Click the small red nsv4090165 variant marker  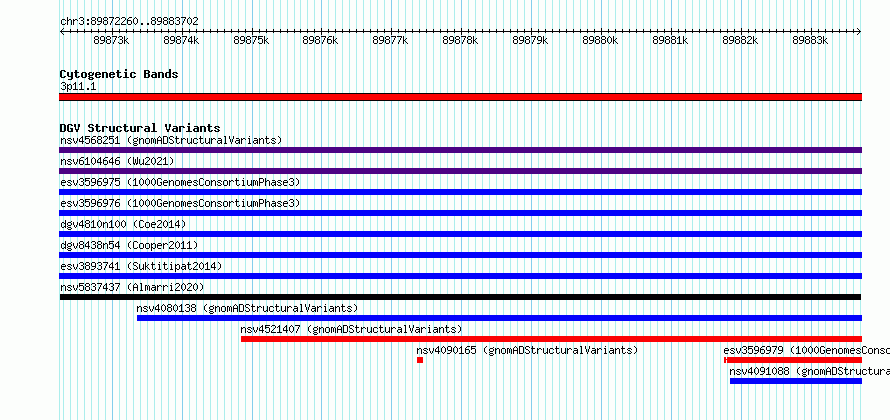[x=420, y=360]
